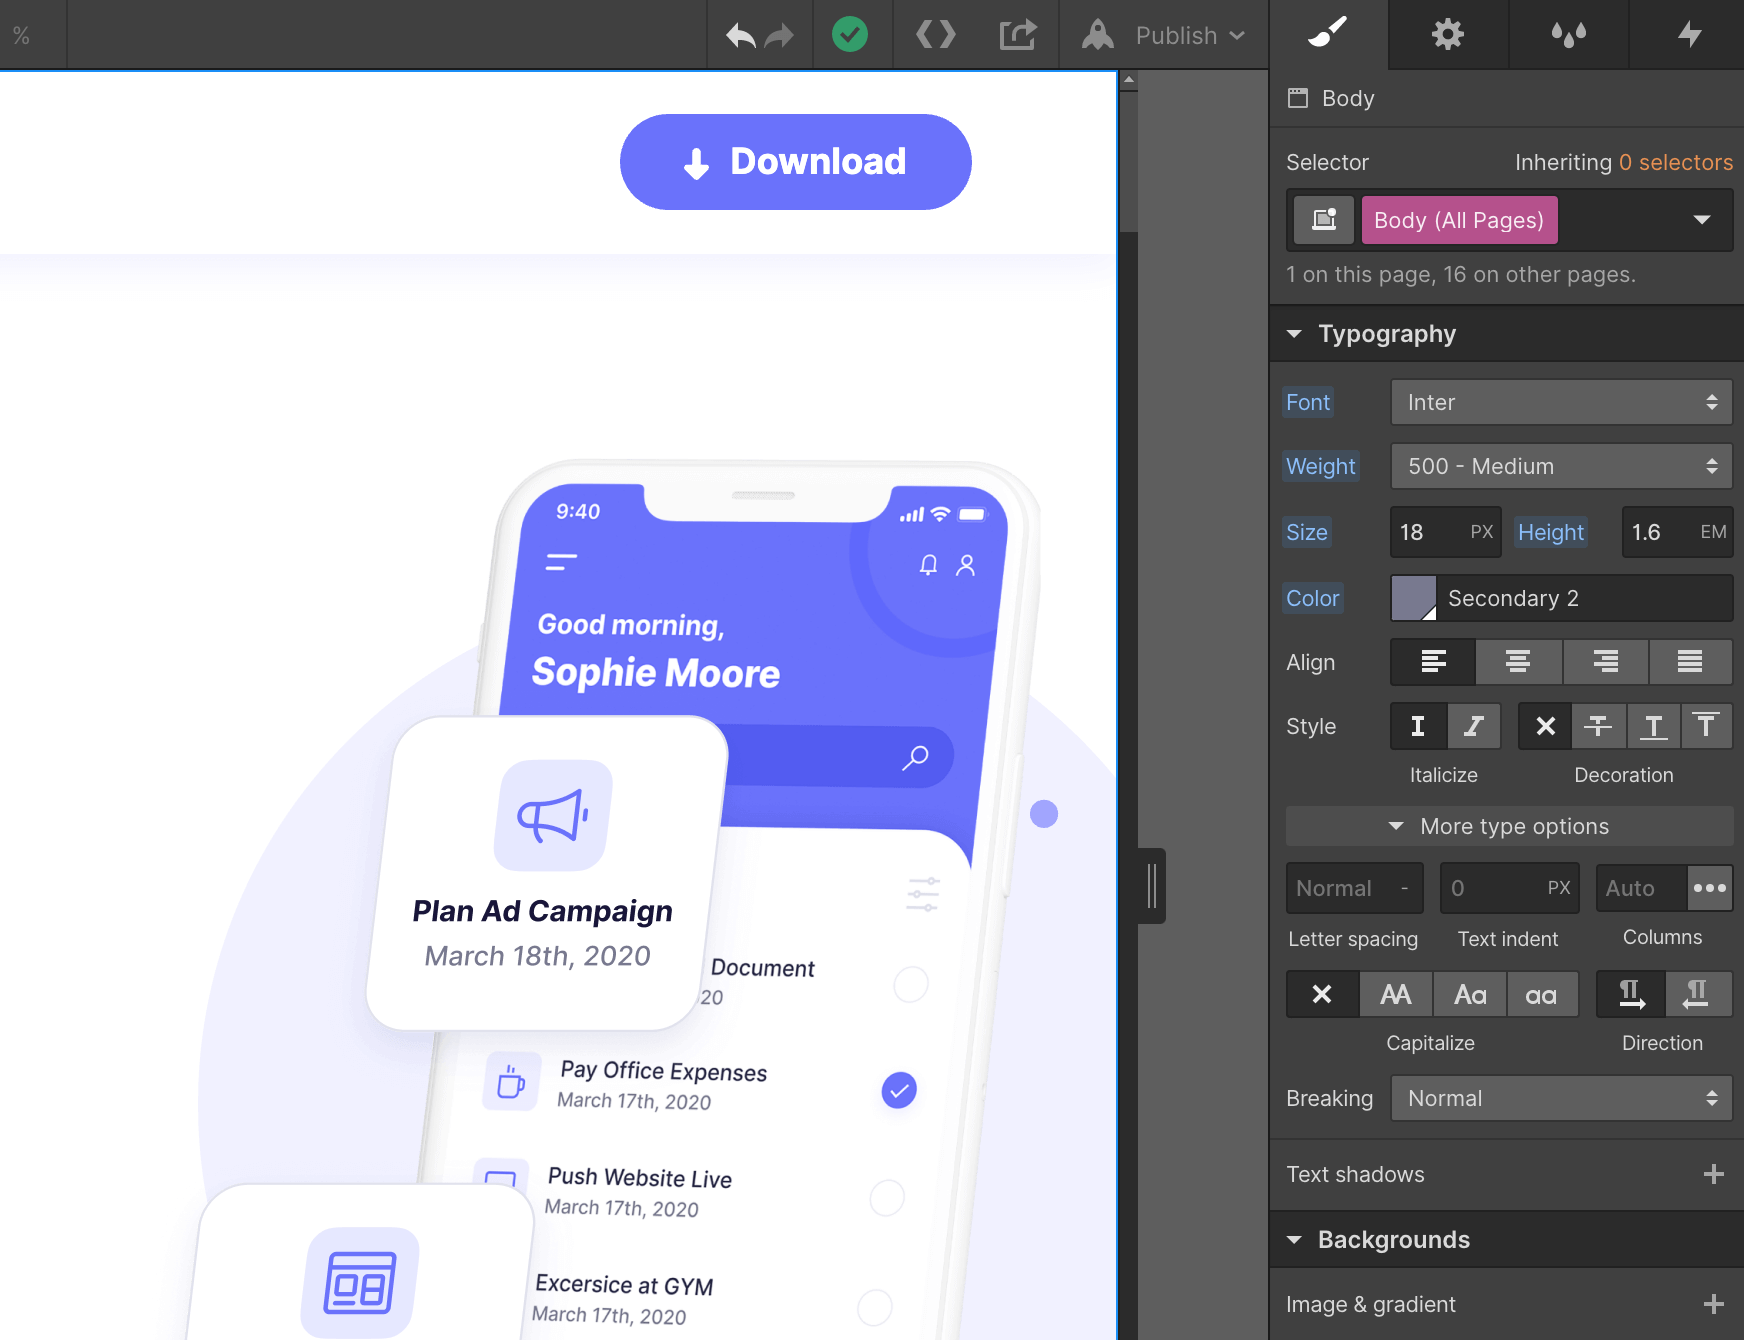1744x1340 pixels.
Task: Select the Style paintbrush panel icon
Action: (1327, 34)
